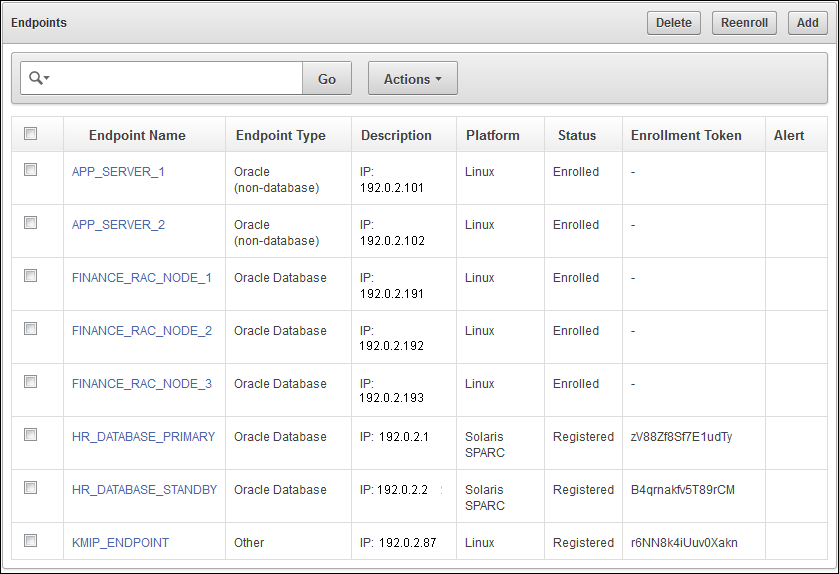Click Oracle (non-database) type of APP_SERVER_2
The image size is (839, 574).
tap(277, 233)
